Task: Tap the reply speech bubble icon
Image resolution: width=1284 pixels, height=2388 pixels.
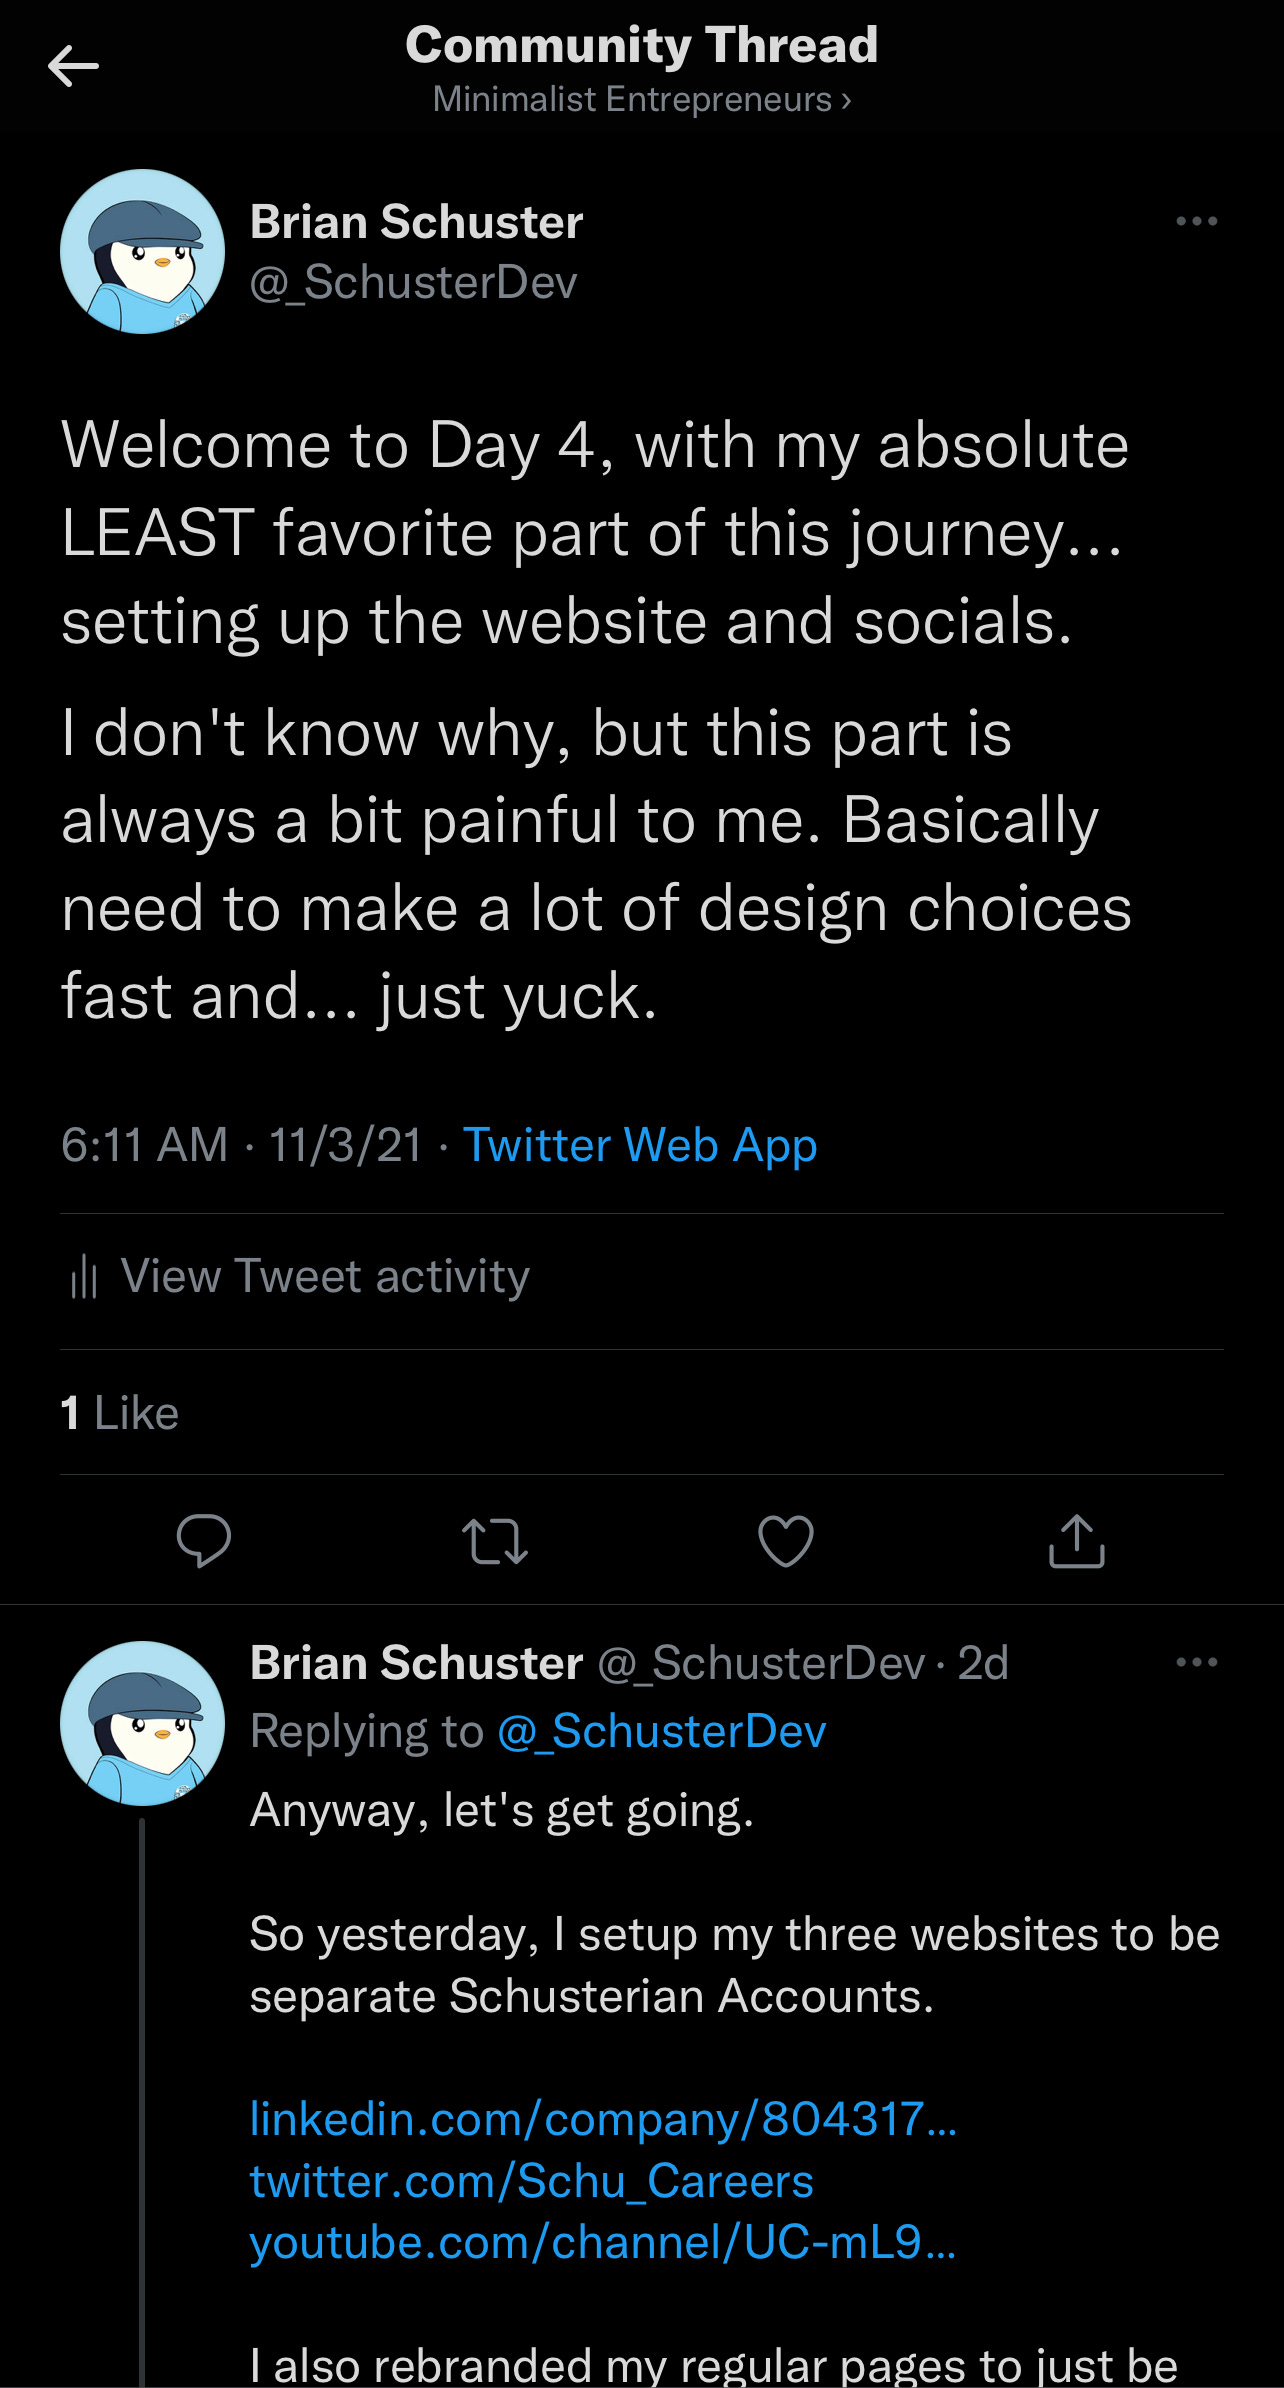Action: [x=204, y=1540]
